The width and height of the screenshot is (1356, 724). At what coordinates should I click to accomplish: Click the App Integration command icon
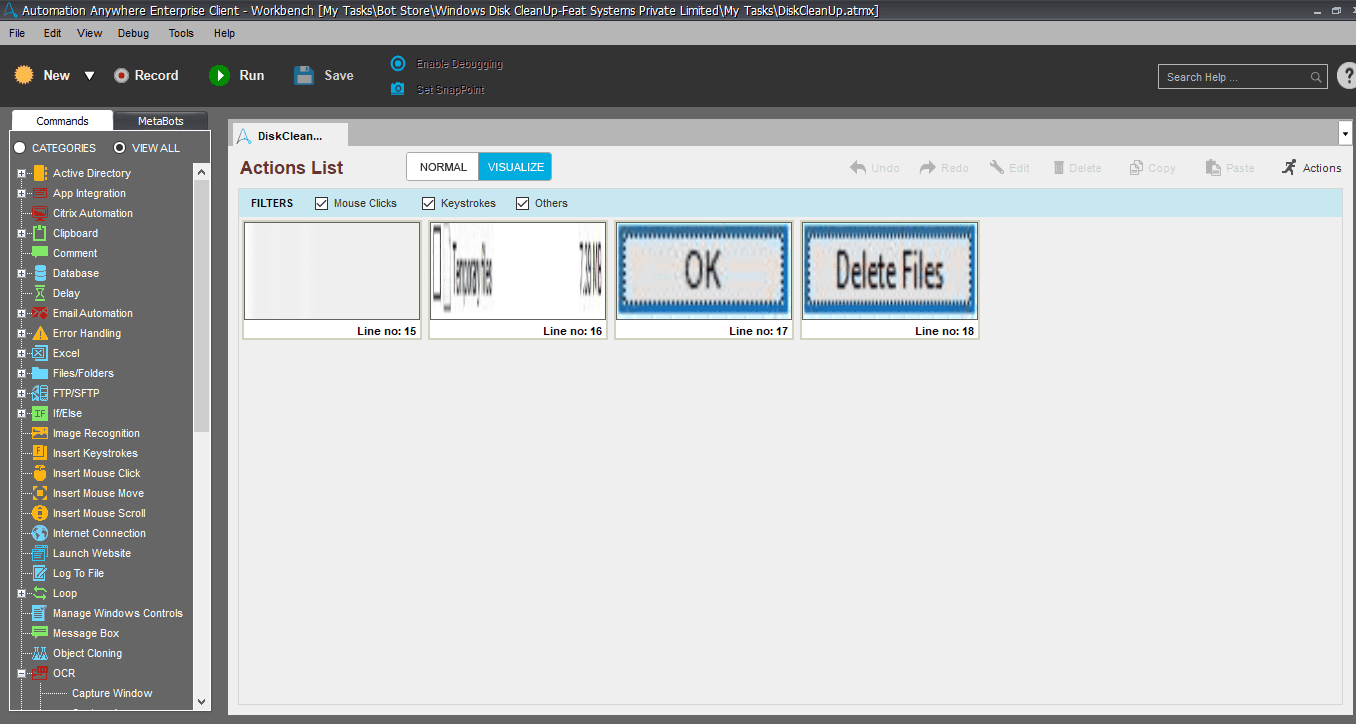click(40, 193)
